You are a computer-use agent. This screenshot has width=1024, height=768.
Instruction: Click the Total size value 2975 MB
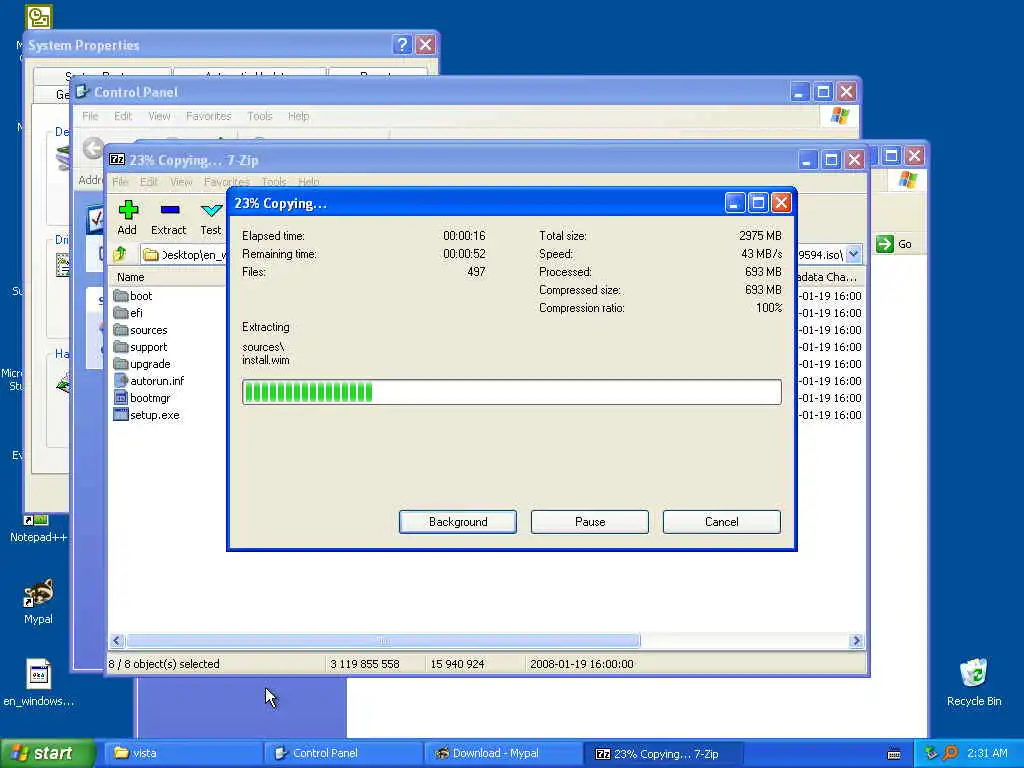pyautogui.click(x=760, y=236)
